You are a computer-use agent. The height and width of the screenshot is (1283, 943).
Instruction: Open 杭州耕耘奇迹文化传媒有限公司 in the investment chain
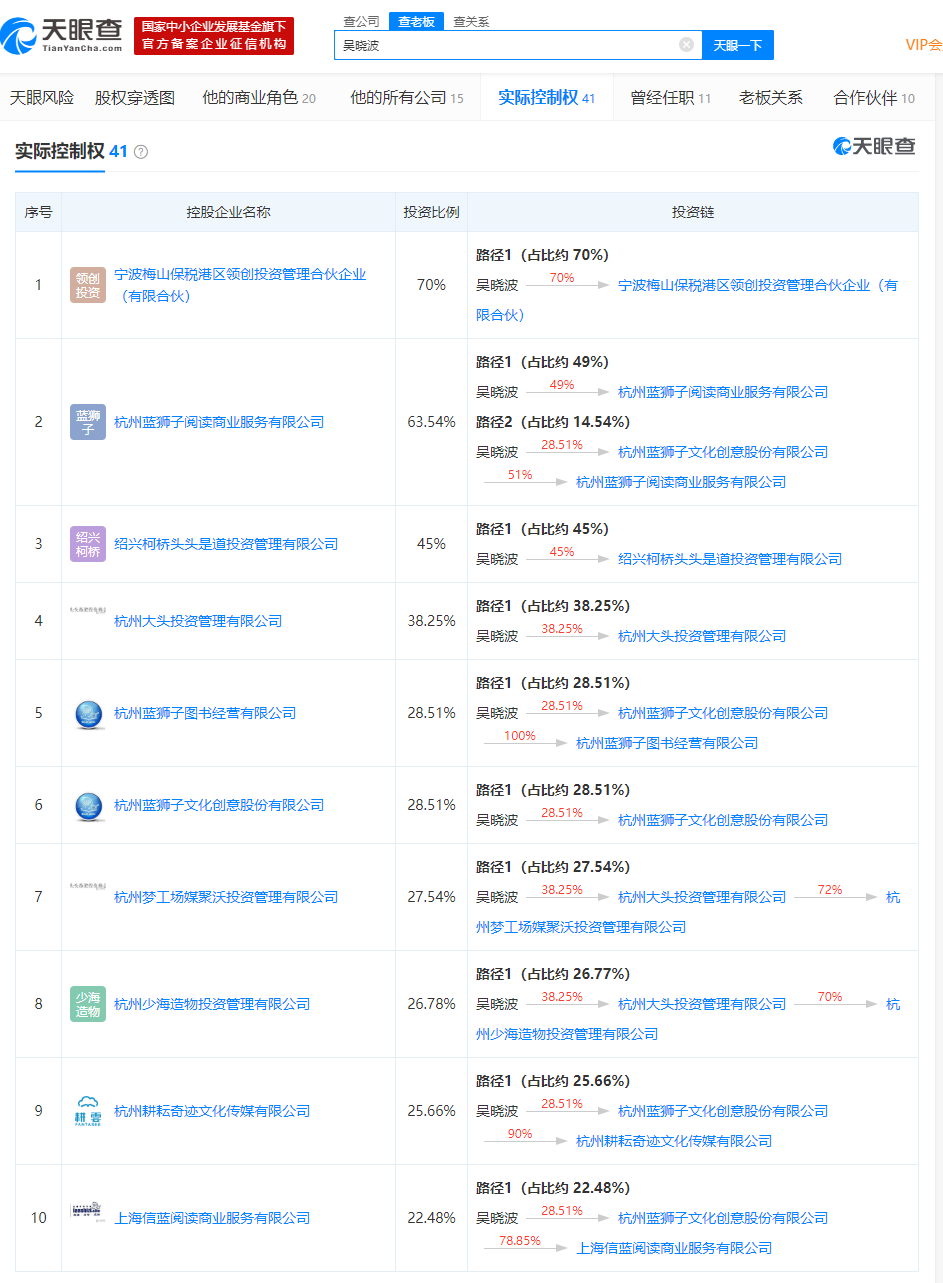coord(674,1141)
